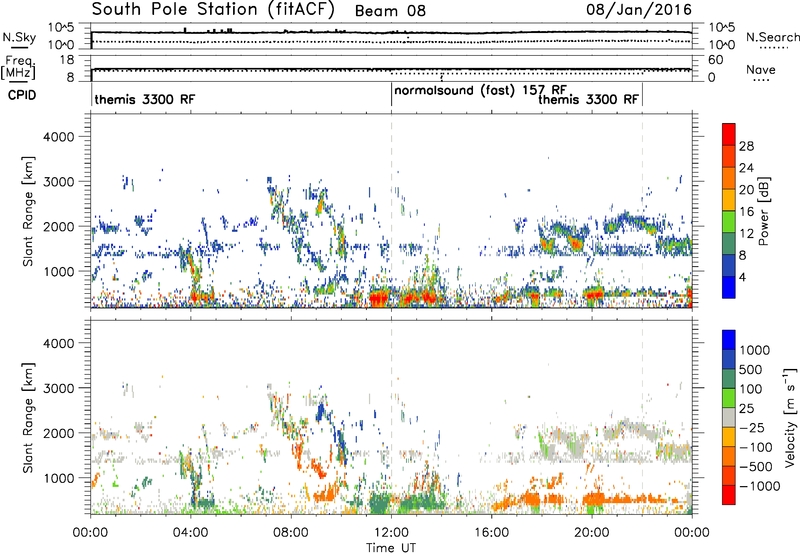Pick the red top segment of Power color bar
800x554 pixels.
coord(729,134)
